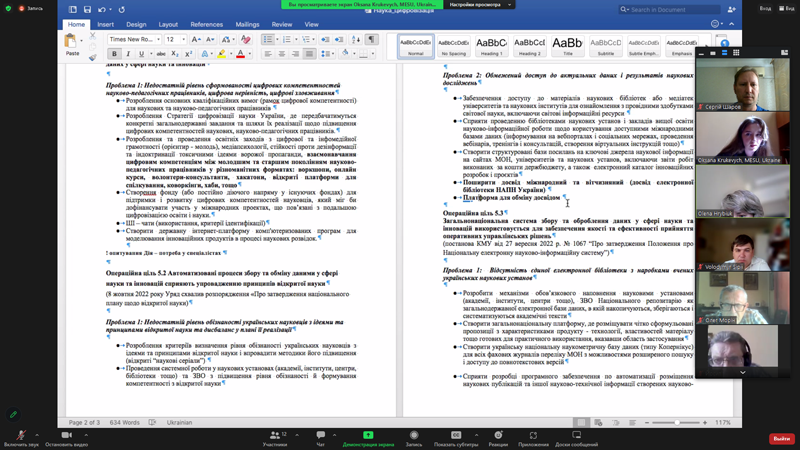This screenshot has height=450, width=800.
Task: Click the red Выйти button
Action: click(781, 438)
